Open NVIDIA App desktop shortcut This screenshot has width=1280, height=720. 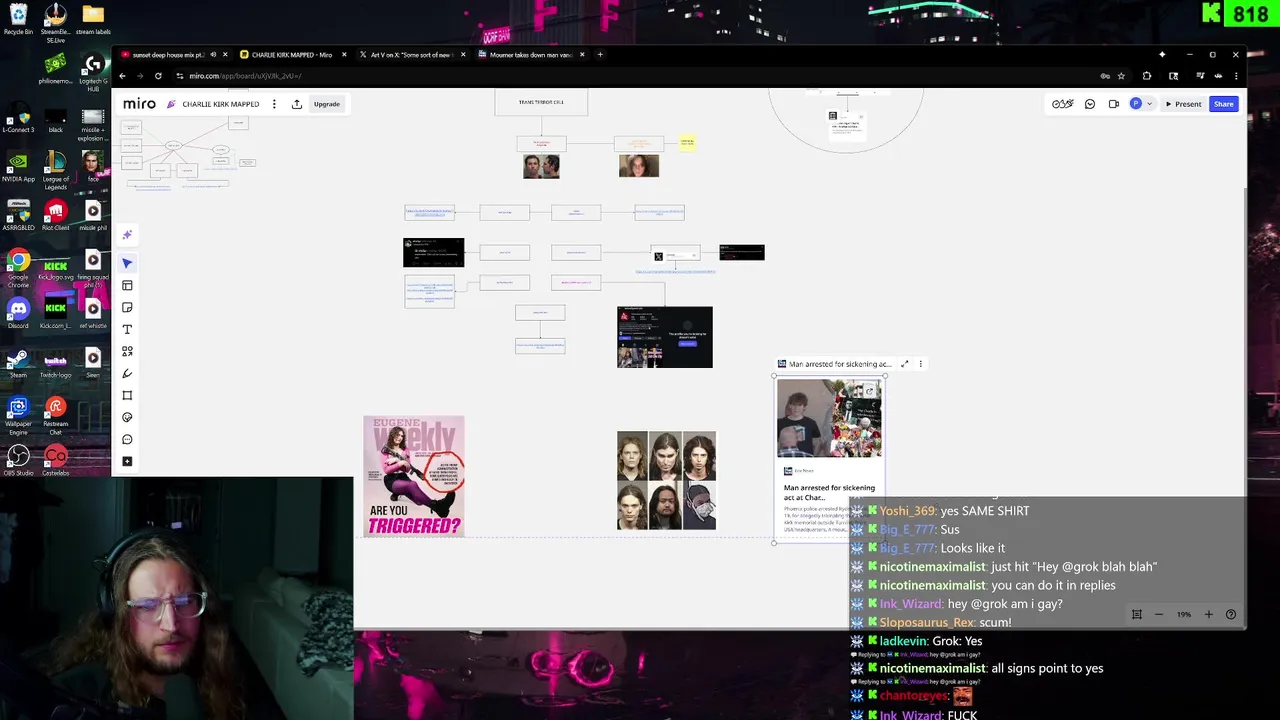(x=18, y=167)
